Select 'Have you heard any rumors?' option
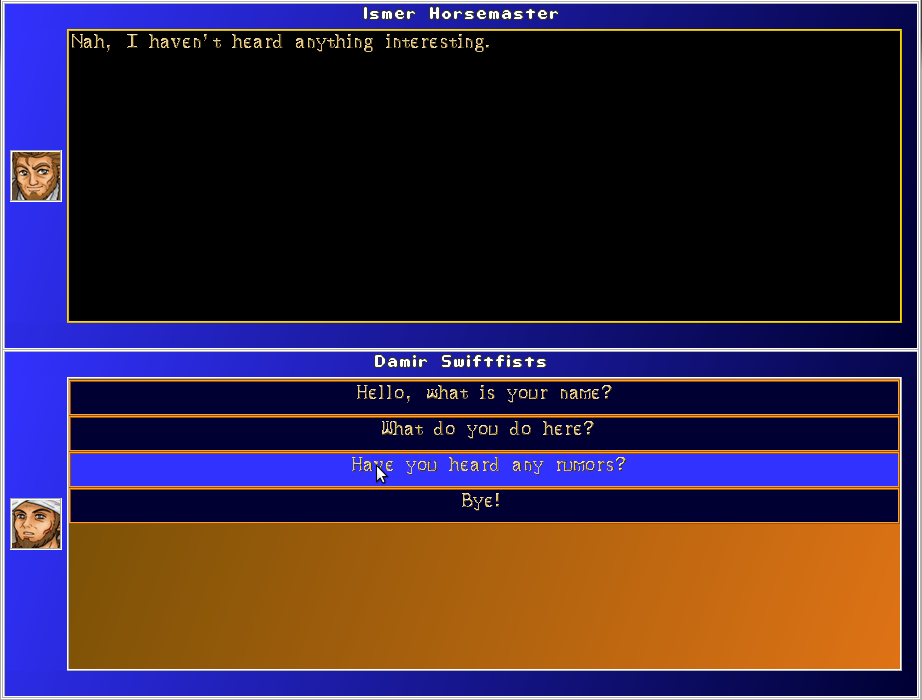This screenshot has width=922, height=700. [484, 469]
